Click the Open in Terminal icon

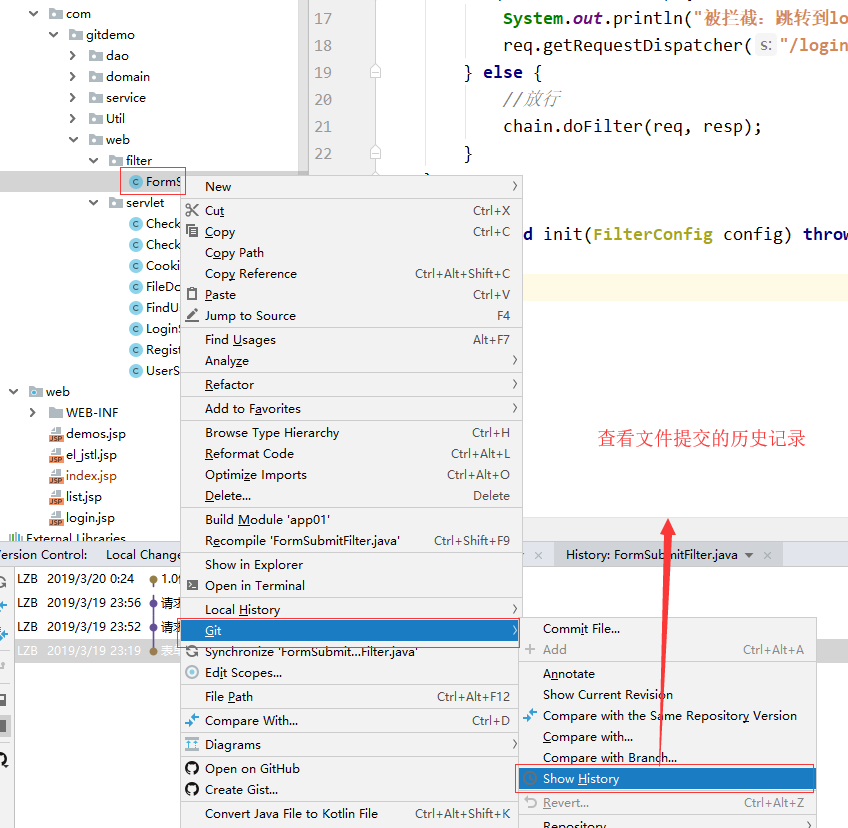[193, 587]
